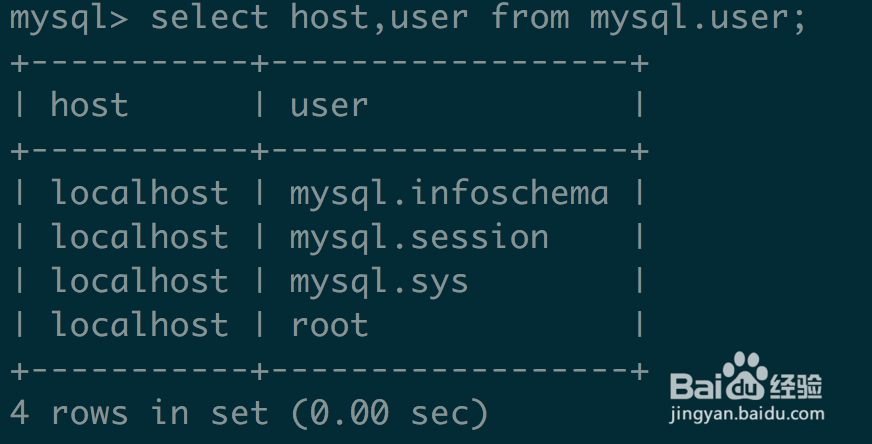Select the mysql.infoschema user cell
Screen dimensions: 872x444
tap(449, 193)
